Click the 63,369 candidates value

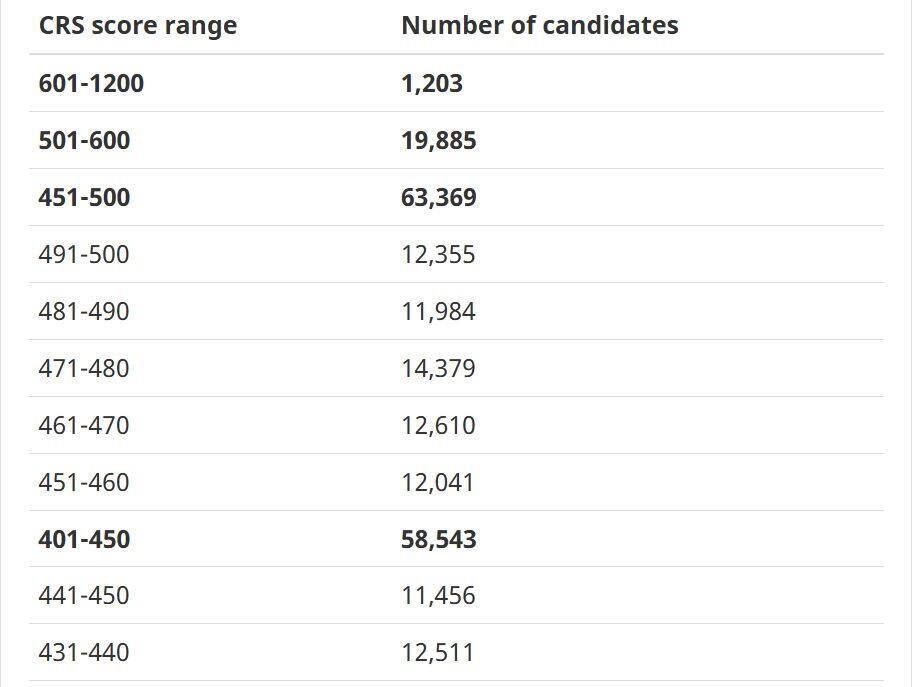tap(439, 198)
